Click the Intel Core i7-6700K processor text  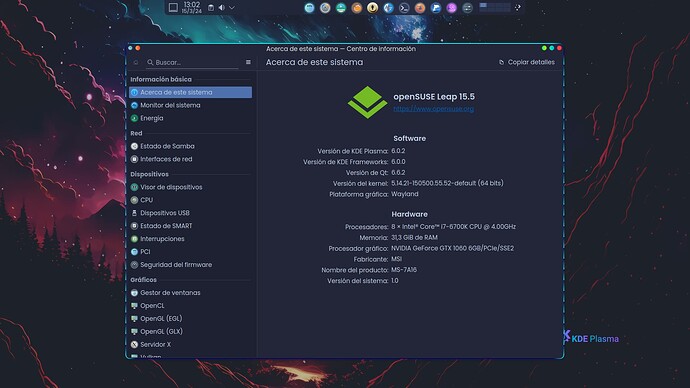pyautogui.click(x=453, y=227)
